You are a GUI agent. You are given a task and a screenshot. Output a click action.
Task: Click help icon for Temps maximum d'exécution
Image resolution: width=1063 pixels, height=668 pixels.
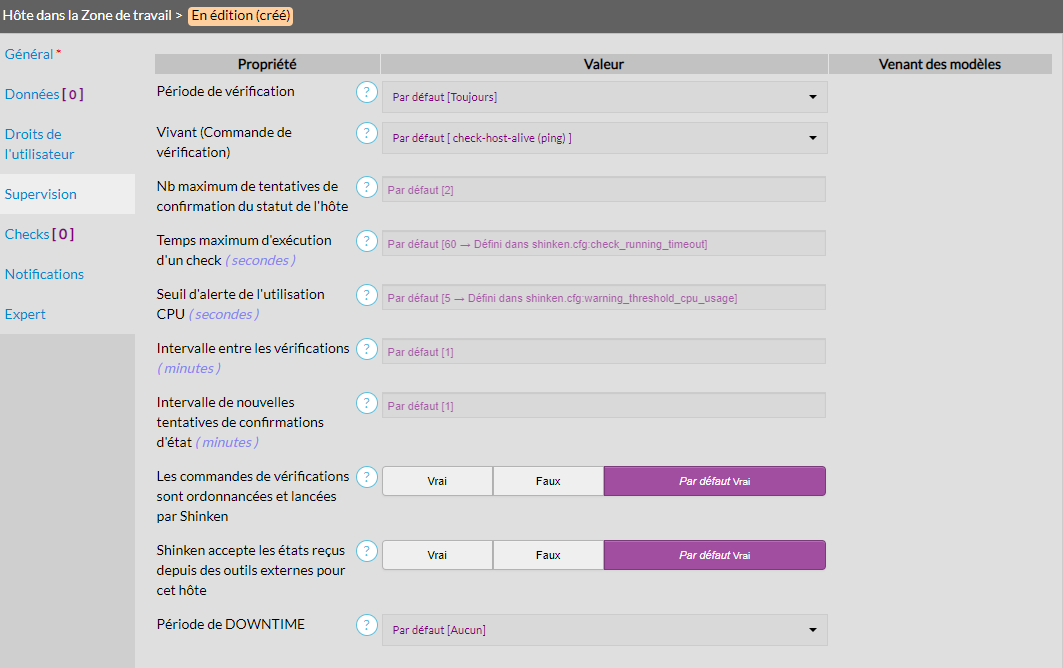click(x=367, y=241)
